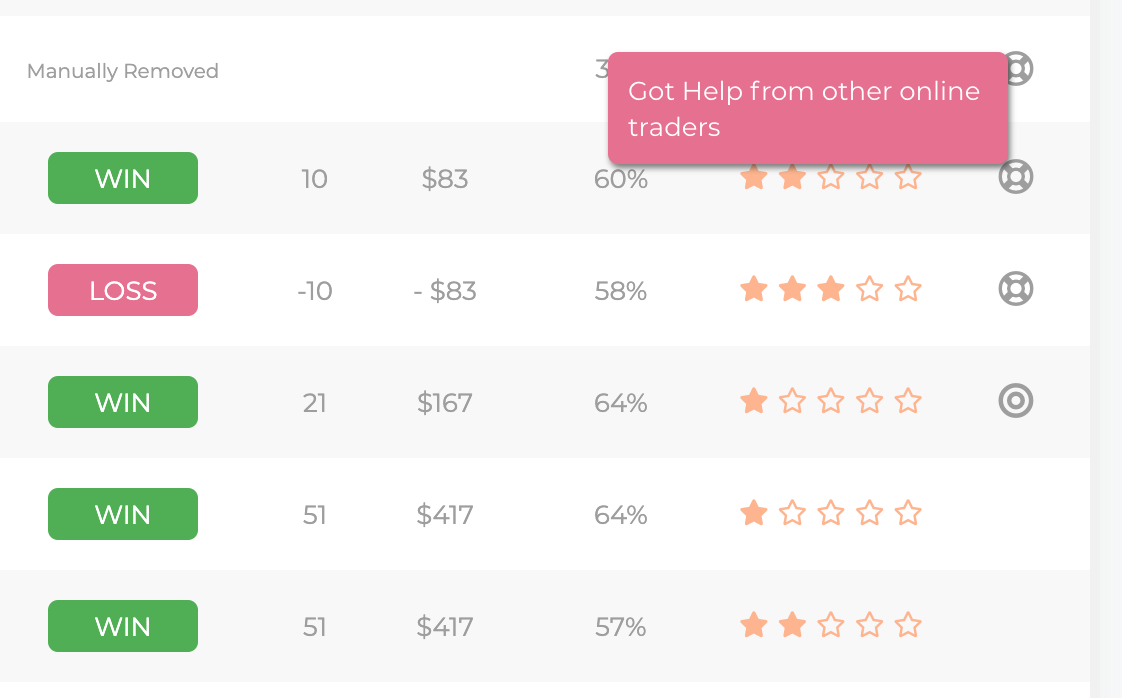Click the target icon in the $167 row
The height and width of the screenshot is (698, 1122).
pos(1015,401)
